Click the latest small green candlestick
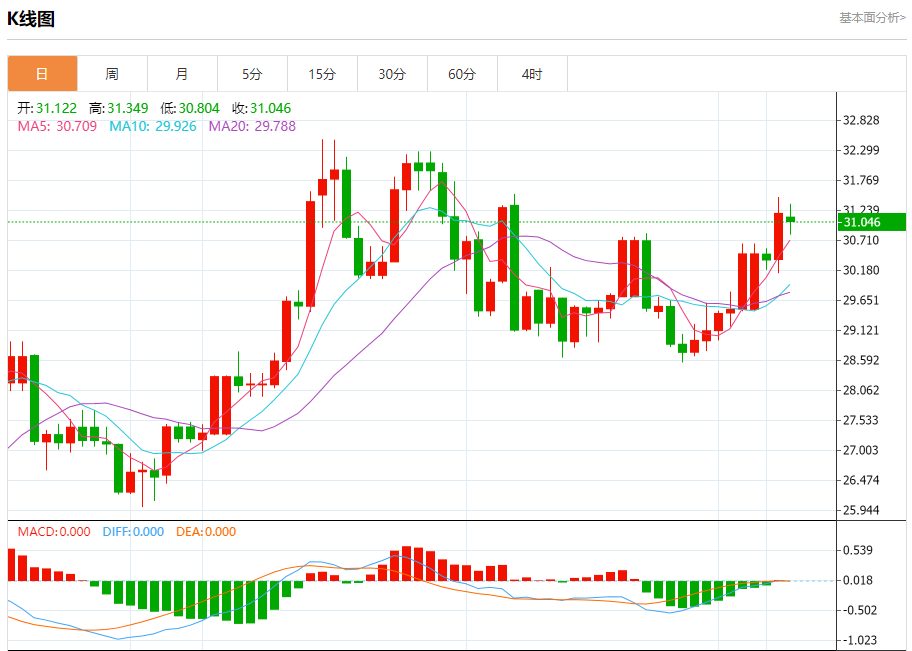 [790, 219]
